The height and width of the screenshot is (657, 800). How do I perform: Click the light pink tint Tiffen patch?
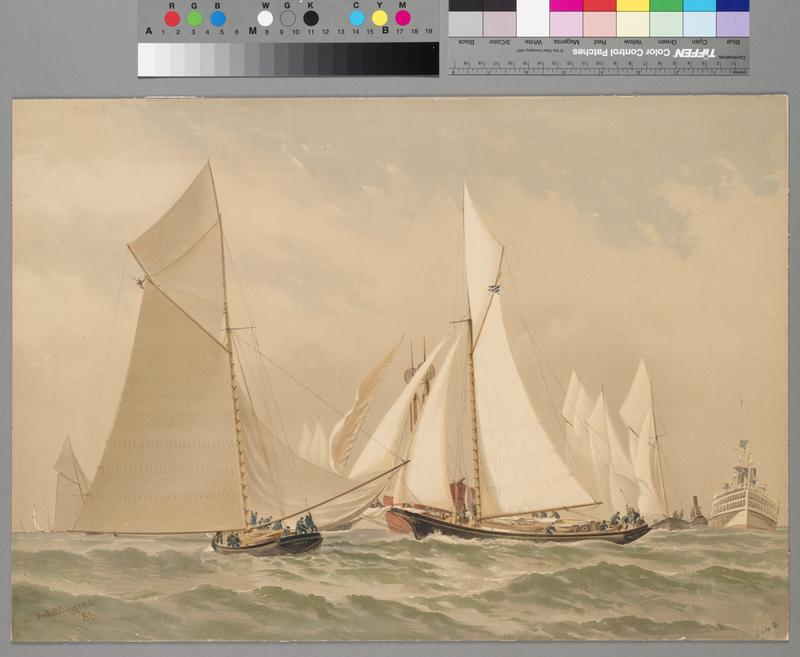pos(566,24)
